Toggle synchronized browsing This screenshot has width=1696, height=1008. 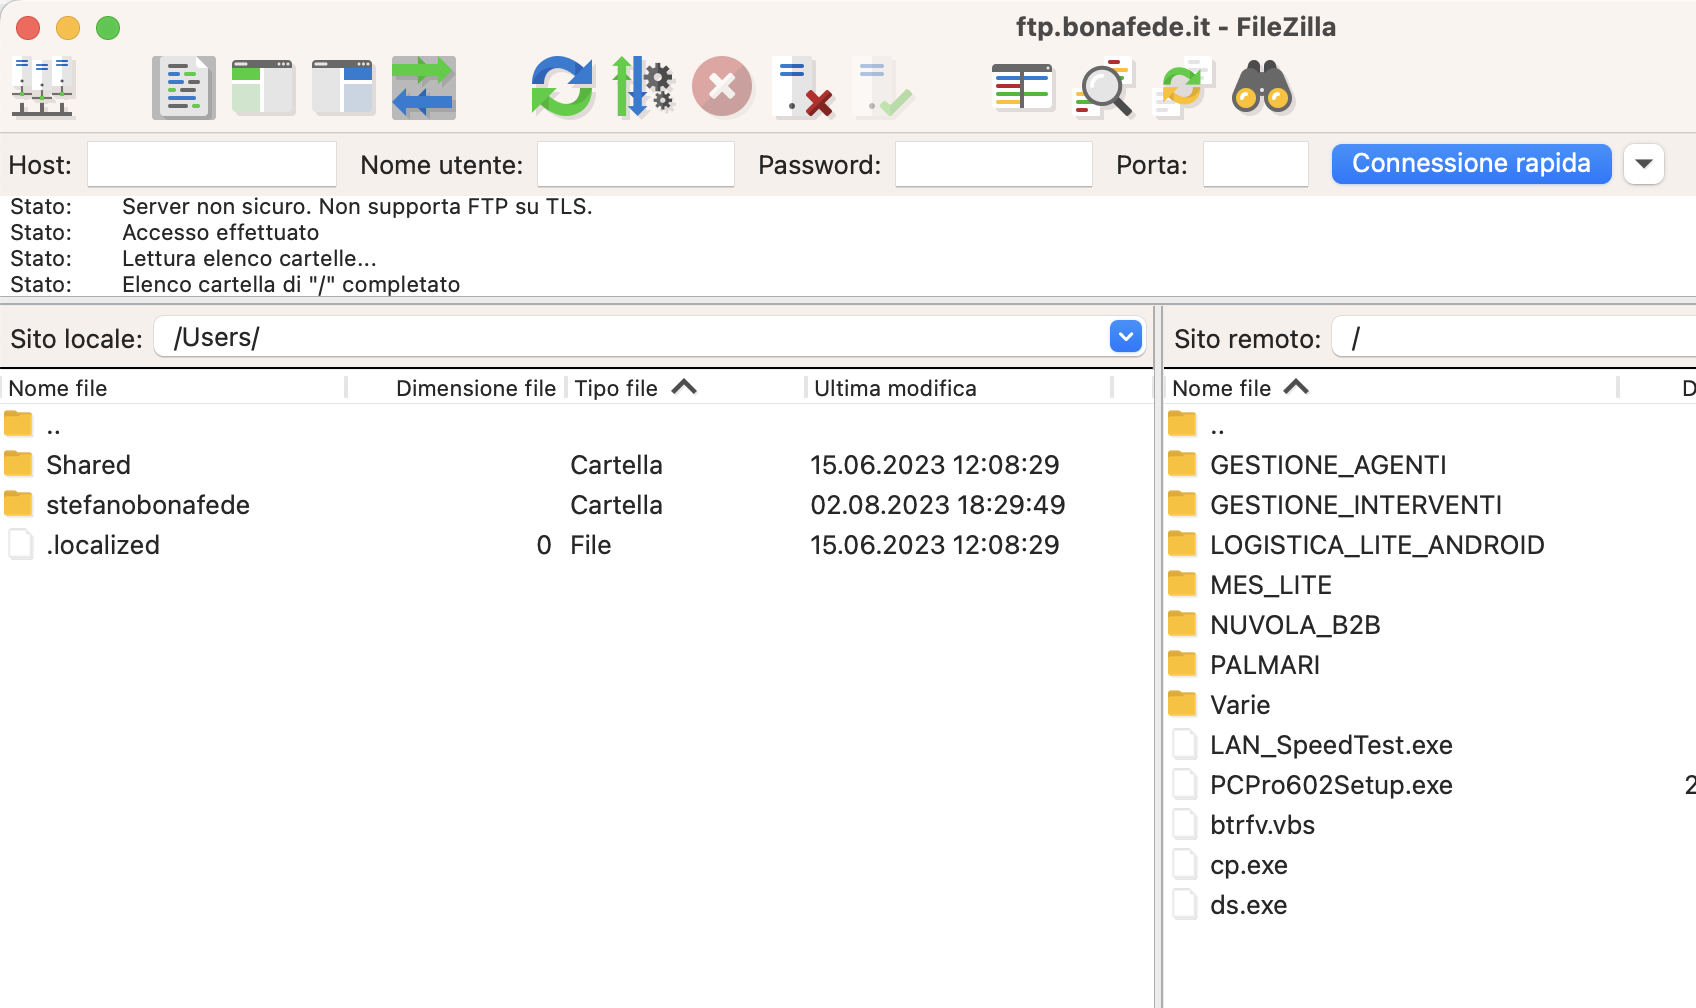point(1183,88)
